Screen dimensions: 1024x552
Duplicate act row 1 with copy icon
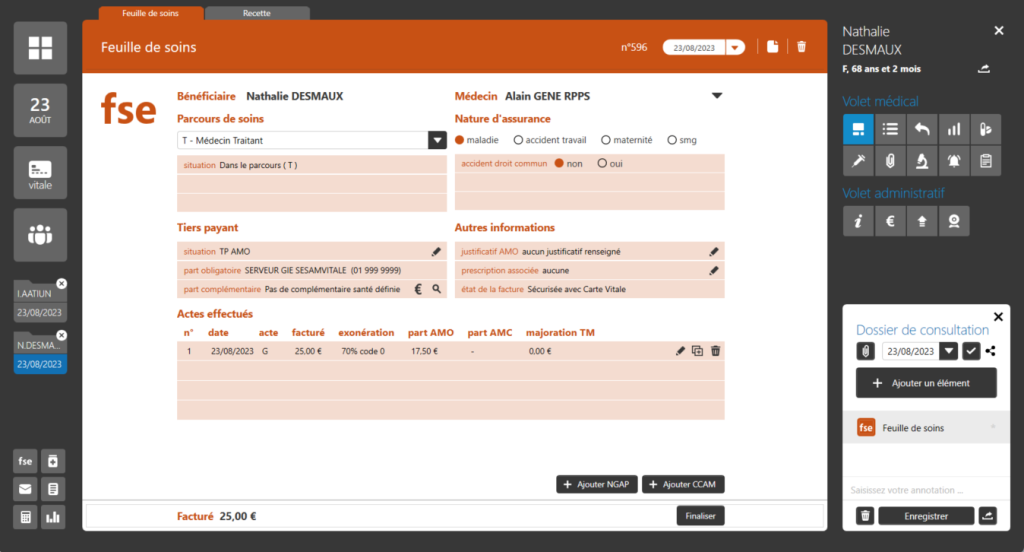point(698,351)
